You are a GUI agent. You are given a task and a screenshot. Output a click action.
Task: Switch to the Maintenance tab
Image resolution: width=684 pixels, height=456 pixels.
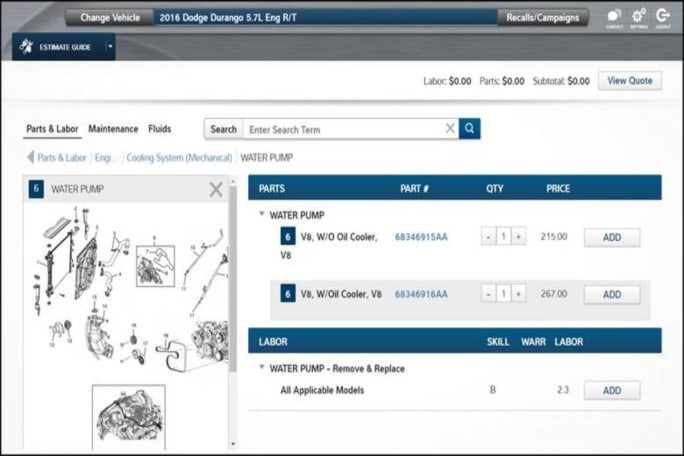point(113,129)
